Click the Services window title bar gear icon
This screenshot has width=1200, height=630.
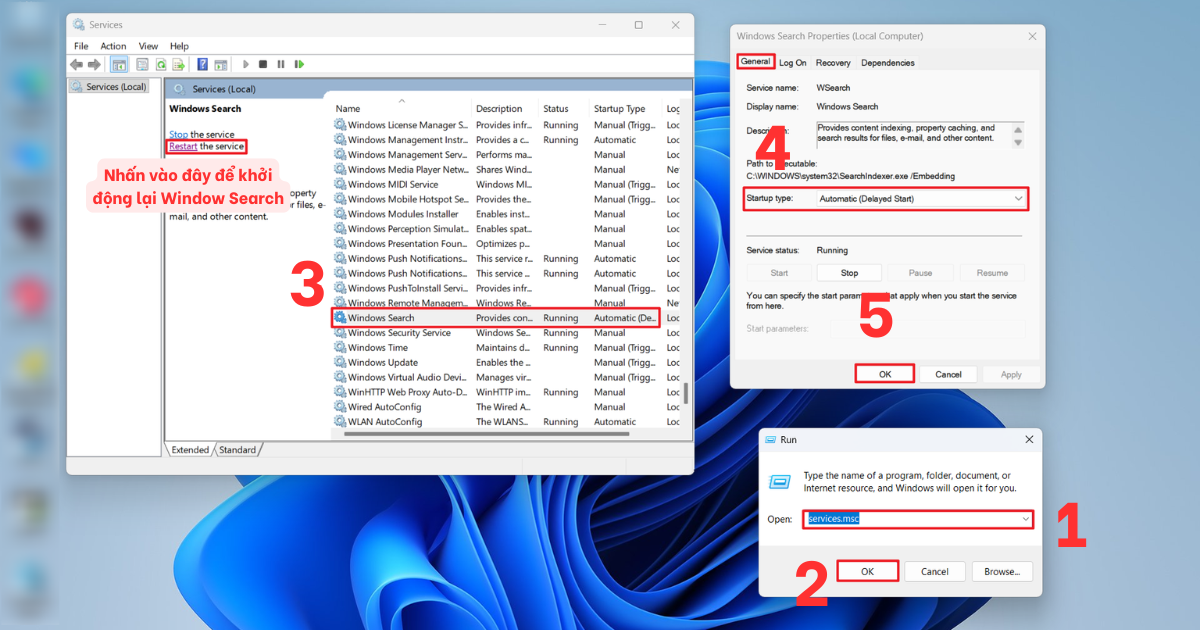coord(78,24)
